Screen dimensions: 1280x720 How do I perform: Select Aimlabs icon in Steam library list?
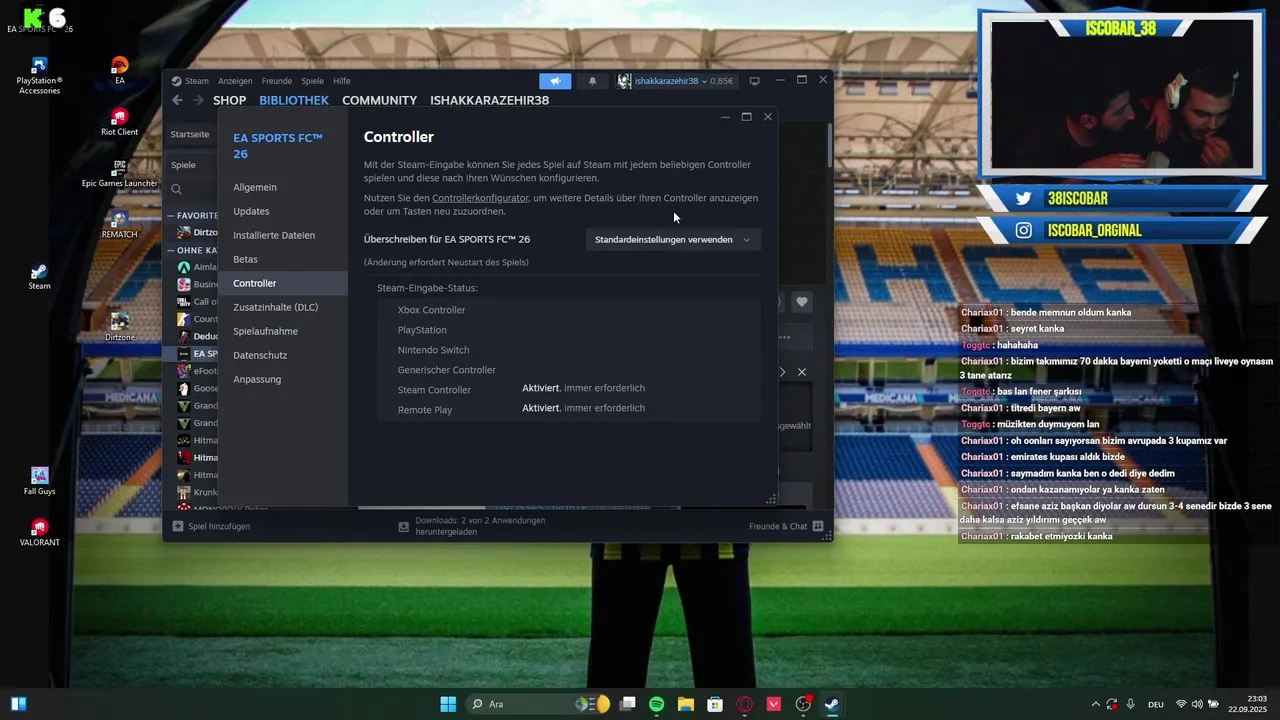(x=184, y=267)
